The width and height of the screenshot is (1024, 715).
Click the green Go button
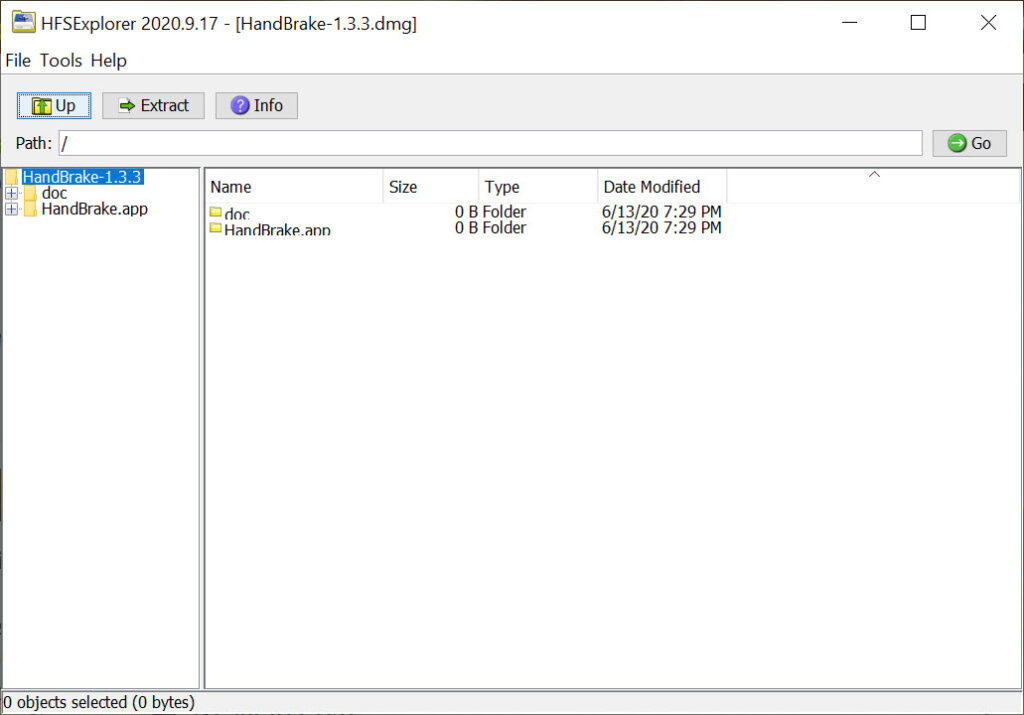pyautogui.click(x=969, y=143)
